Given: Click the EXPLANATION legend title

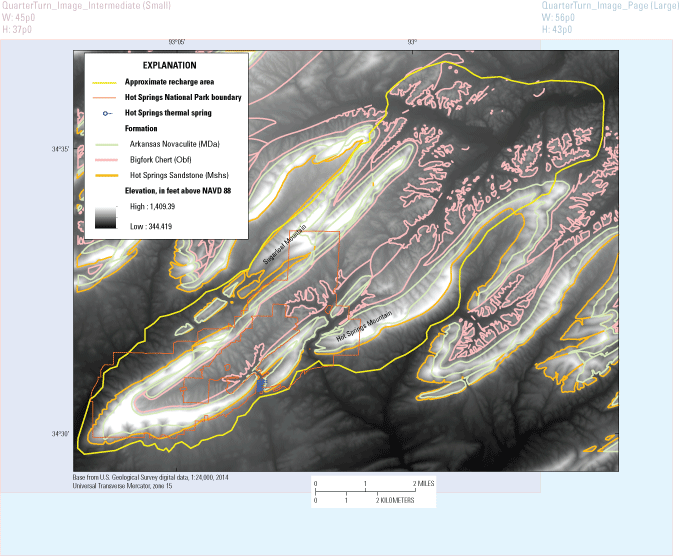Looking at the screenshot, I should (x=170, y=65).
